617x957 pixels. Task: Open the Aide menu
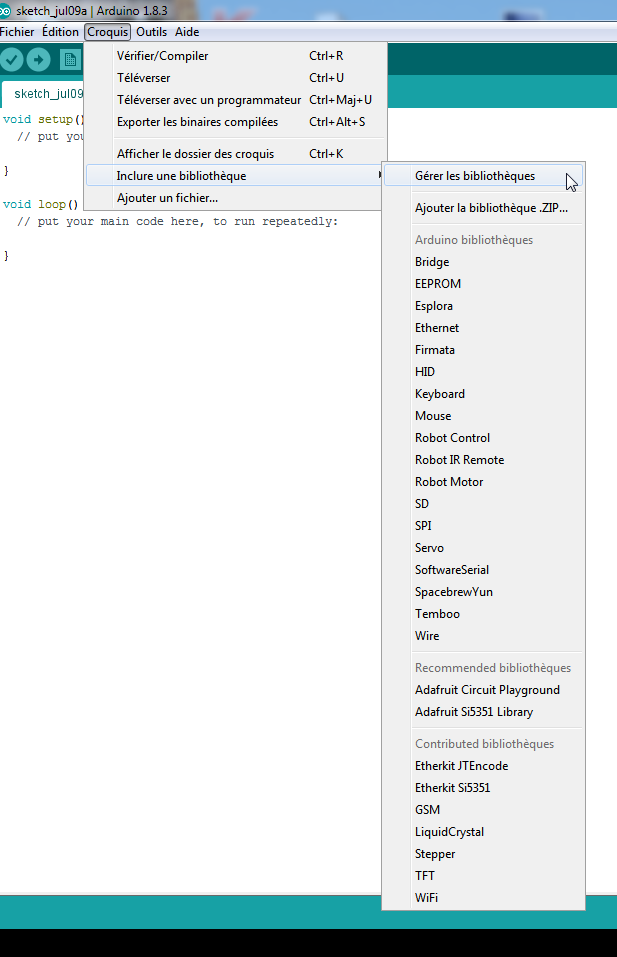click(187, 32)
